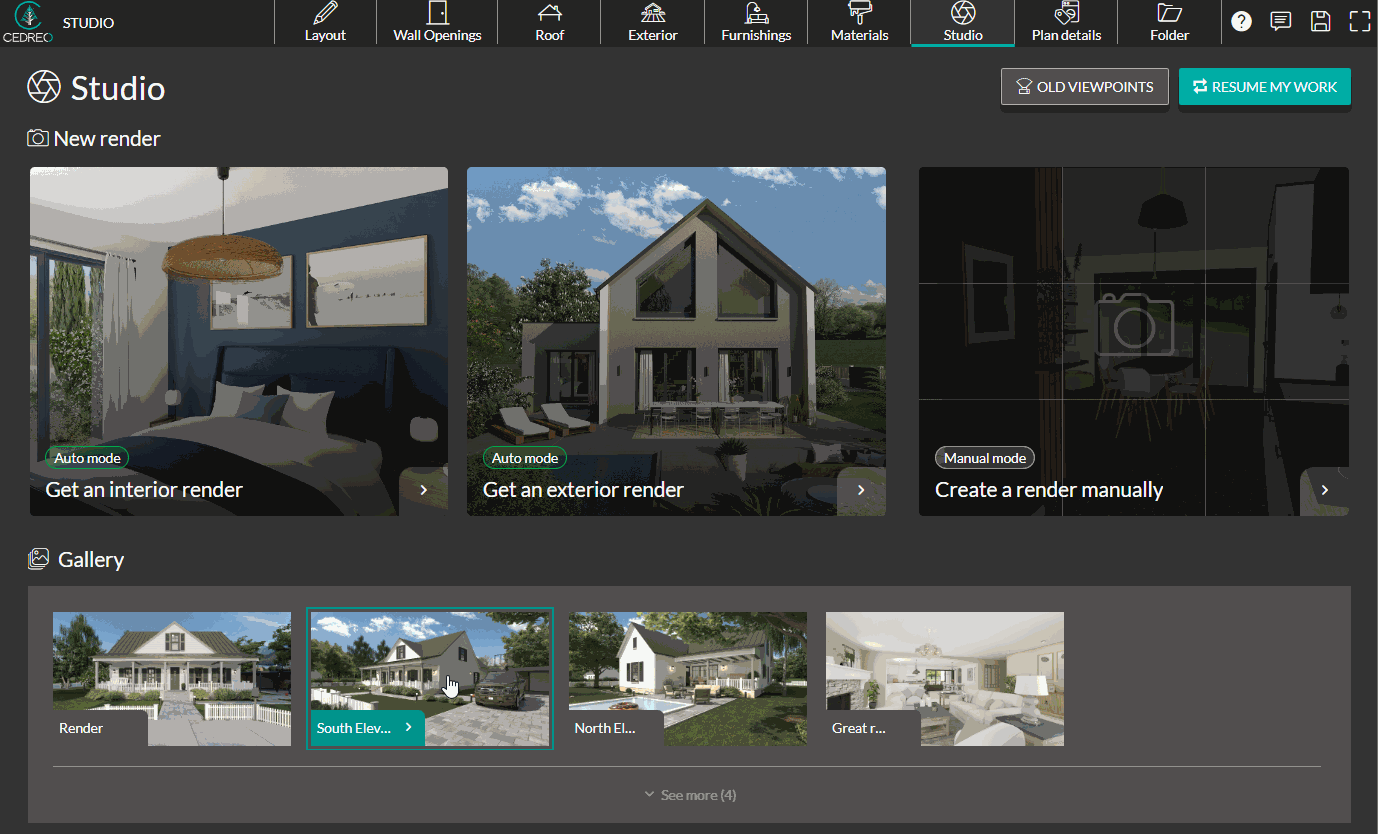Open the Folder step

[1169, 23]
